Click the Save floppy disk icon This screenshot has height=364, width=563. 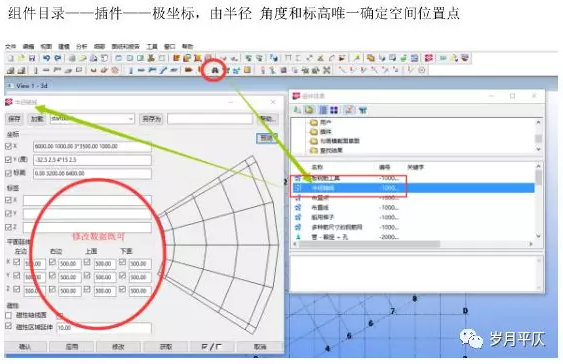point(32,58)
